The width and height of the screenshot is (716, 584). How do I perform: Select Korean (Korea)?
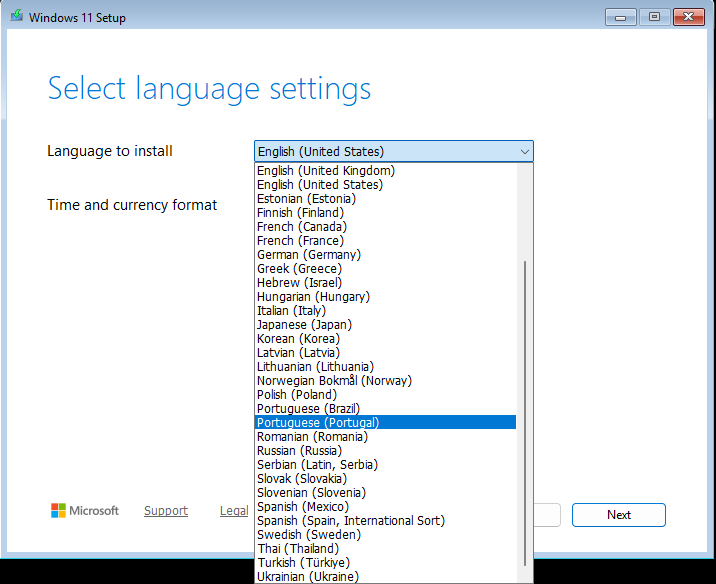[385, 339]
